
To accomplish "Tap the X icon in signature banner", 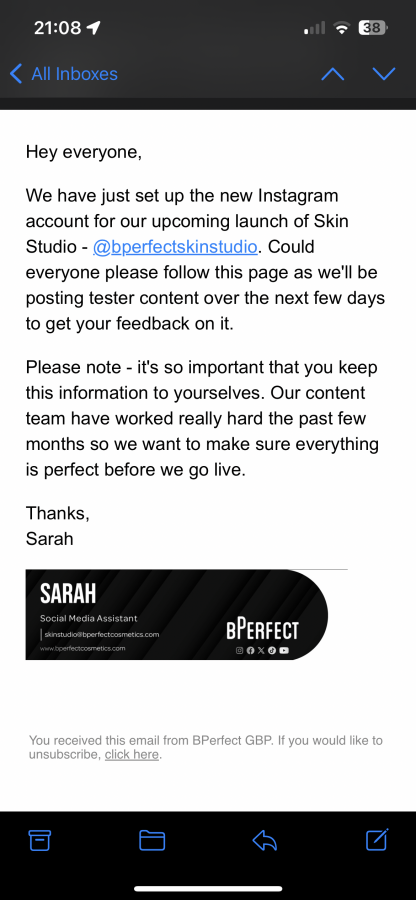I will (261, 650).
